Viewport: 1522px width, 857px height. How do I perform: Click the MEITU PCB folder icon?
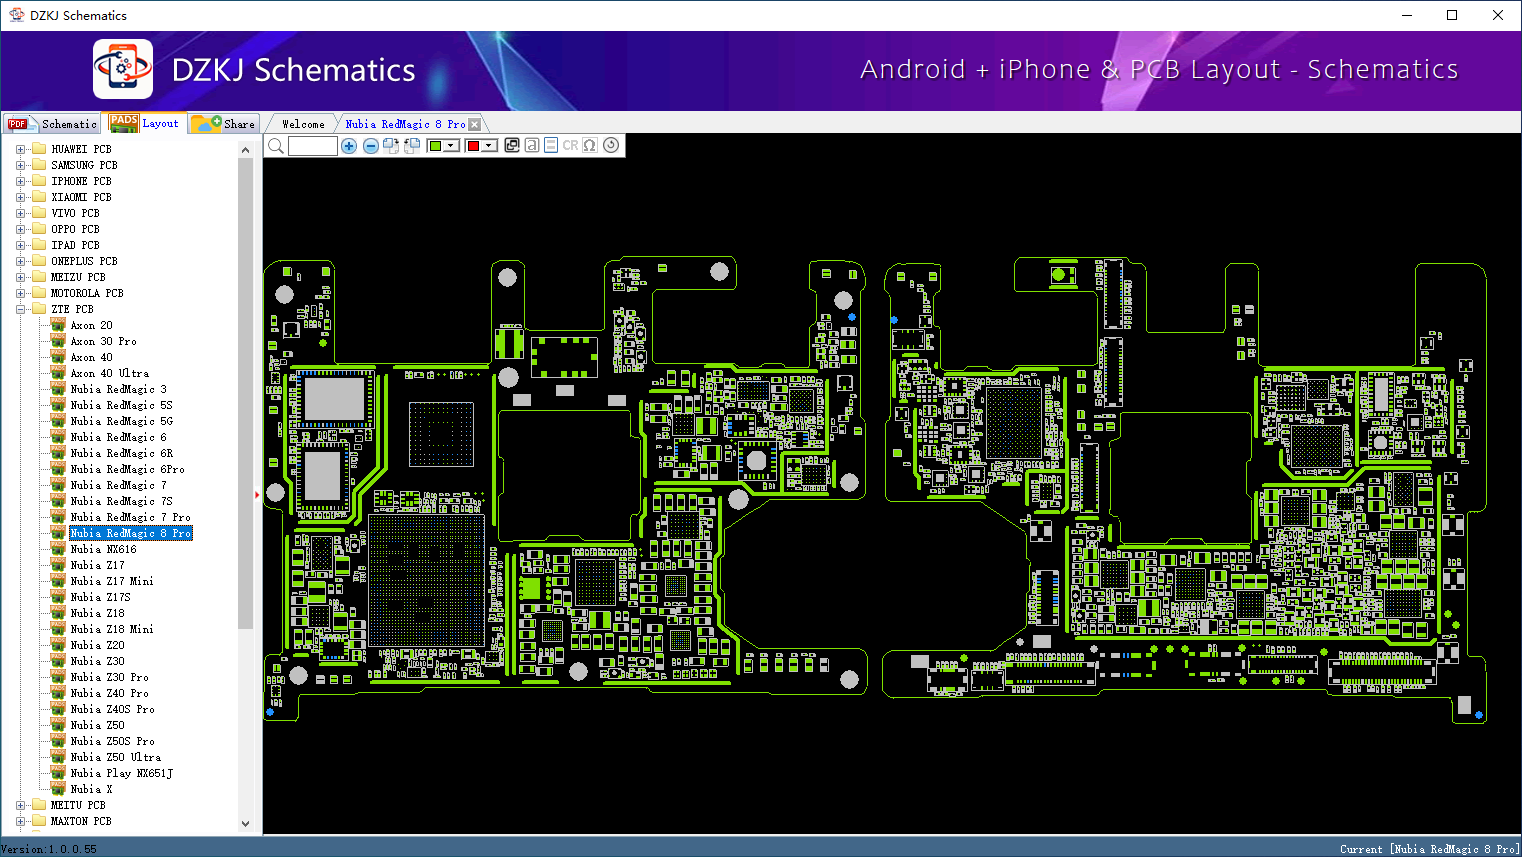(x=39, y=805)
